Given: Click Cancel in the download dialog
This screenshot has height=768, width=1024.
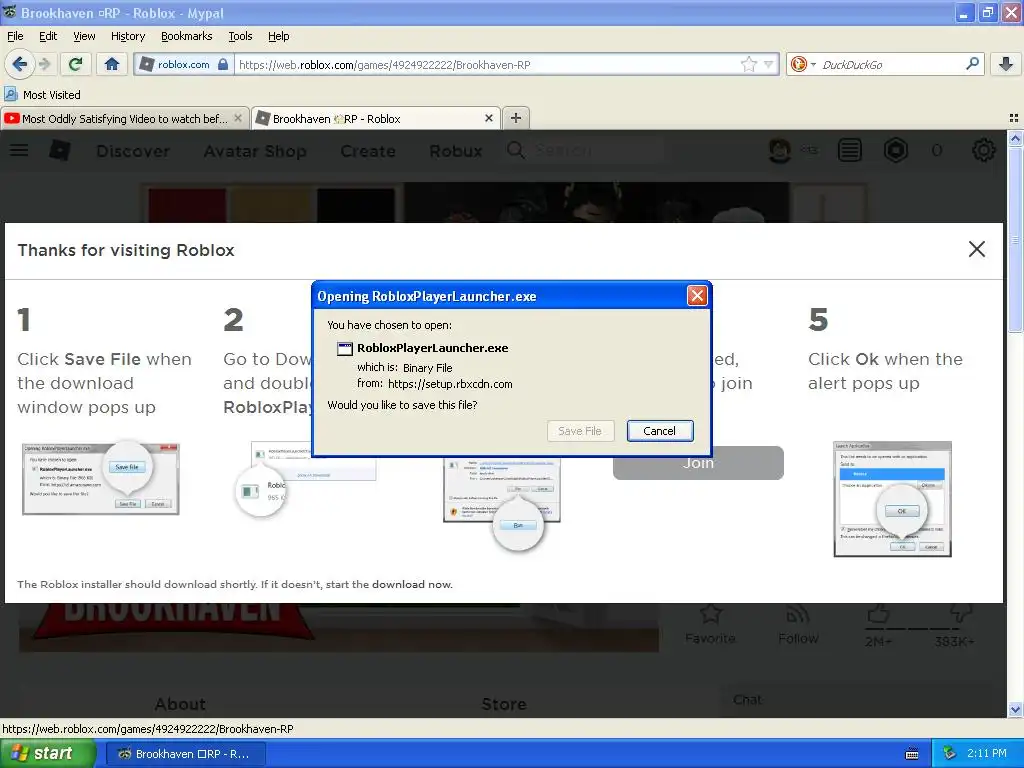Looking at the screenshot, I should point(660,430).
